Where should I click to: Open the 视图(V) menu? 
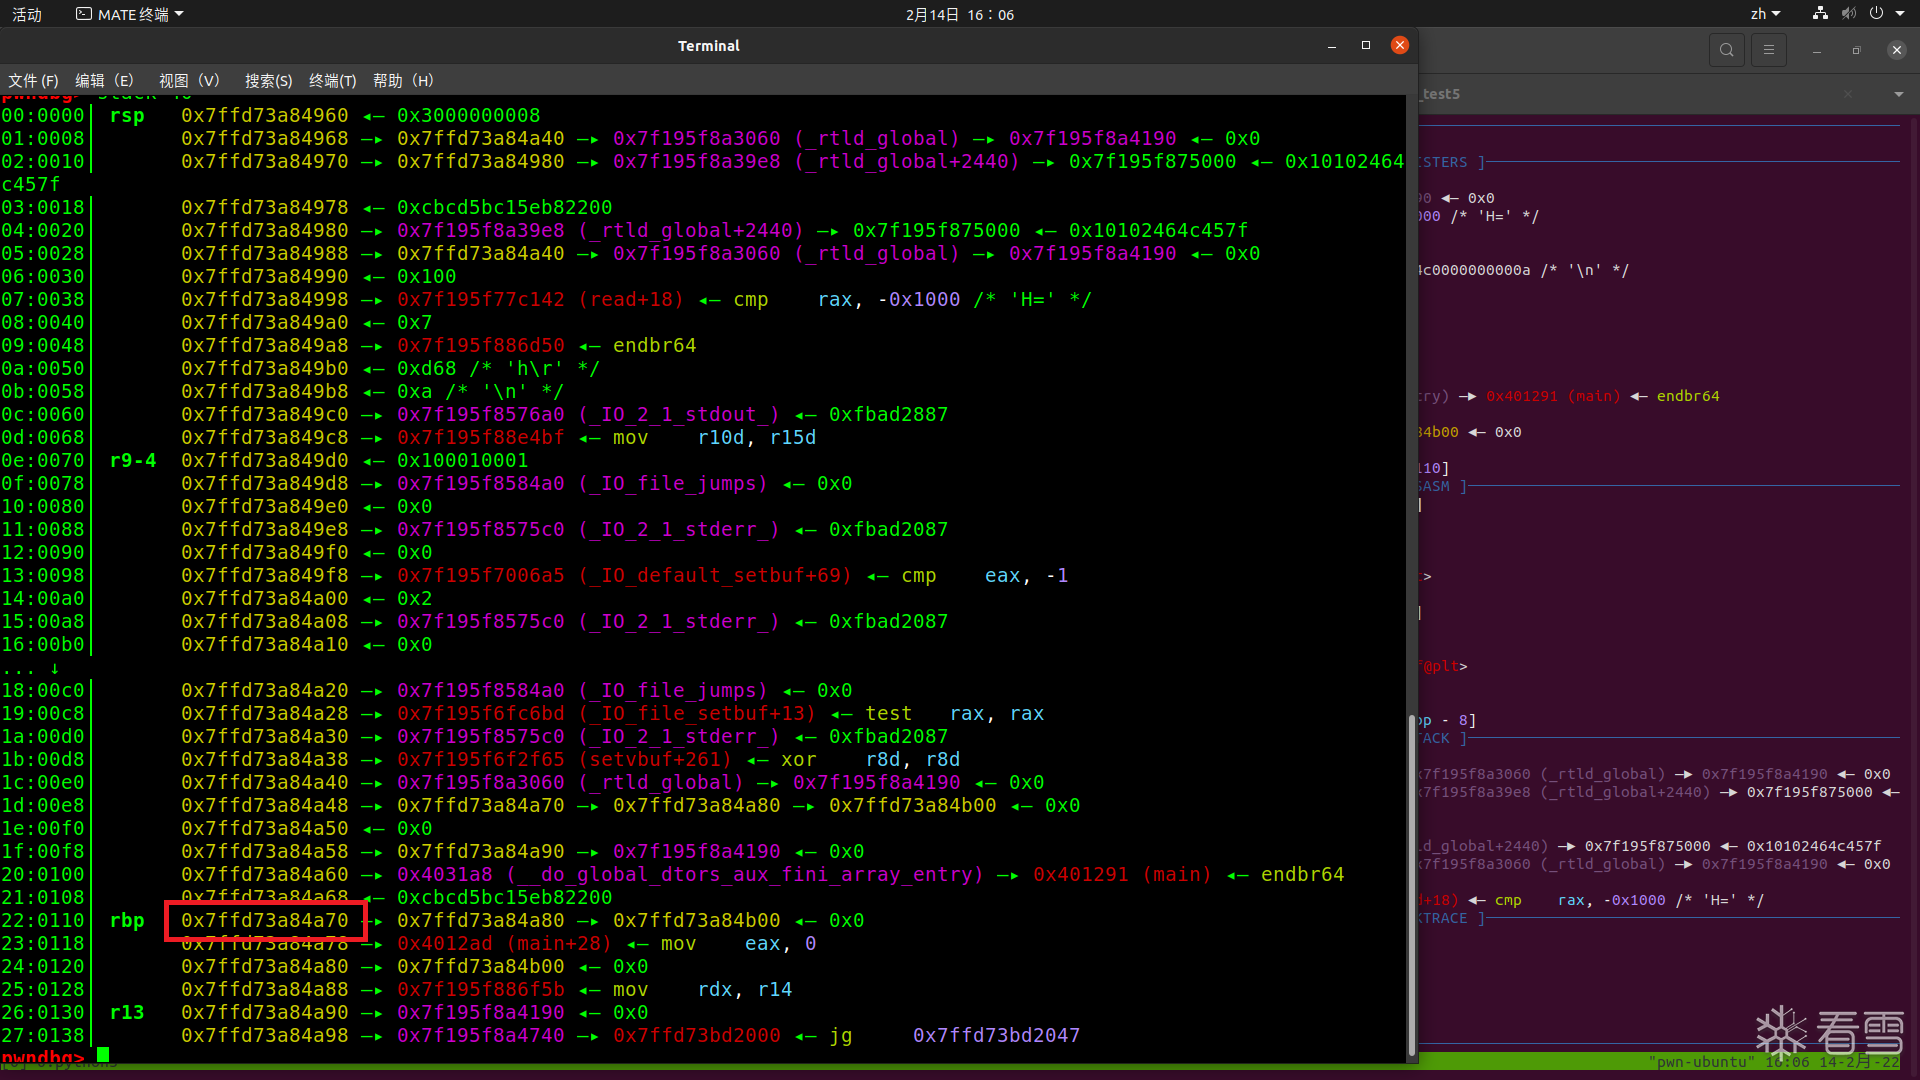(x=189, y=80)
